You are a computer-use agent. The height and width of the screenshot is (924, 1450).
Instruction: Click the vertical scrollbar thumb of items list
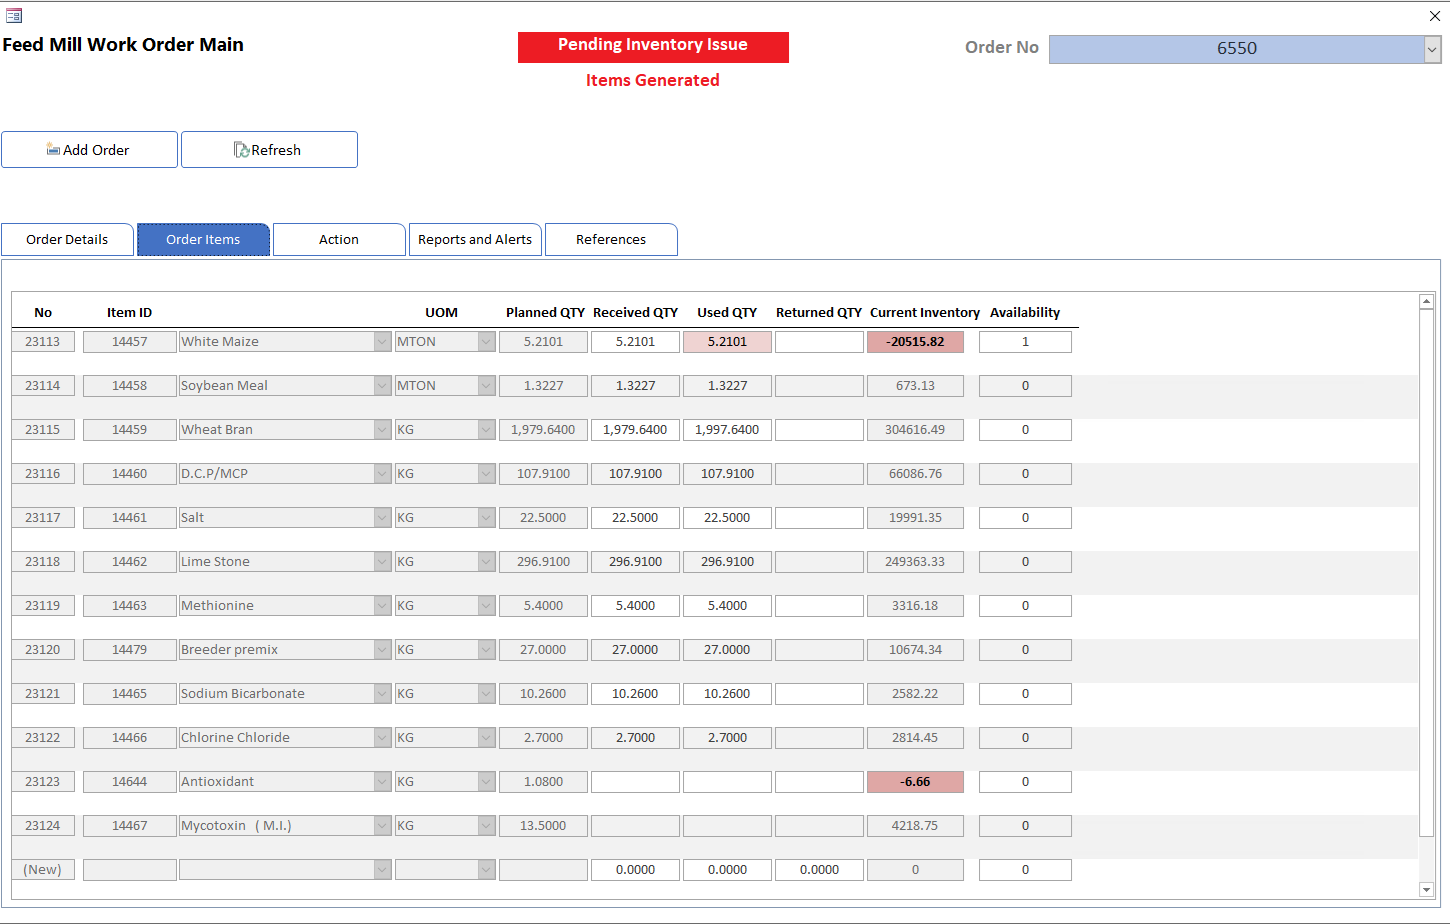point(1427,573)
